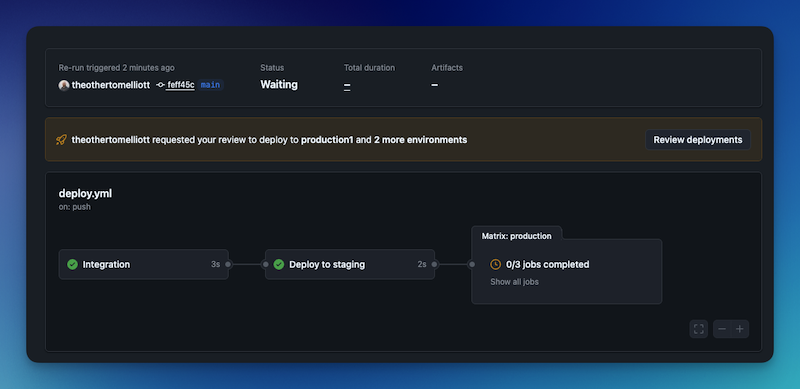
Task: Open commit feff45c link
Action: tap(181, 85)
